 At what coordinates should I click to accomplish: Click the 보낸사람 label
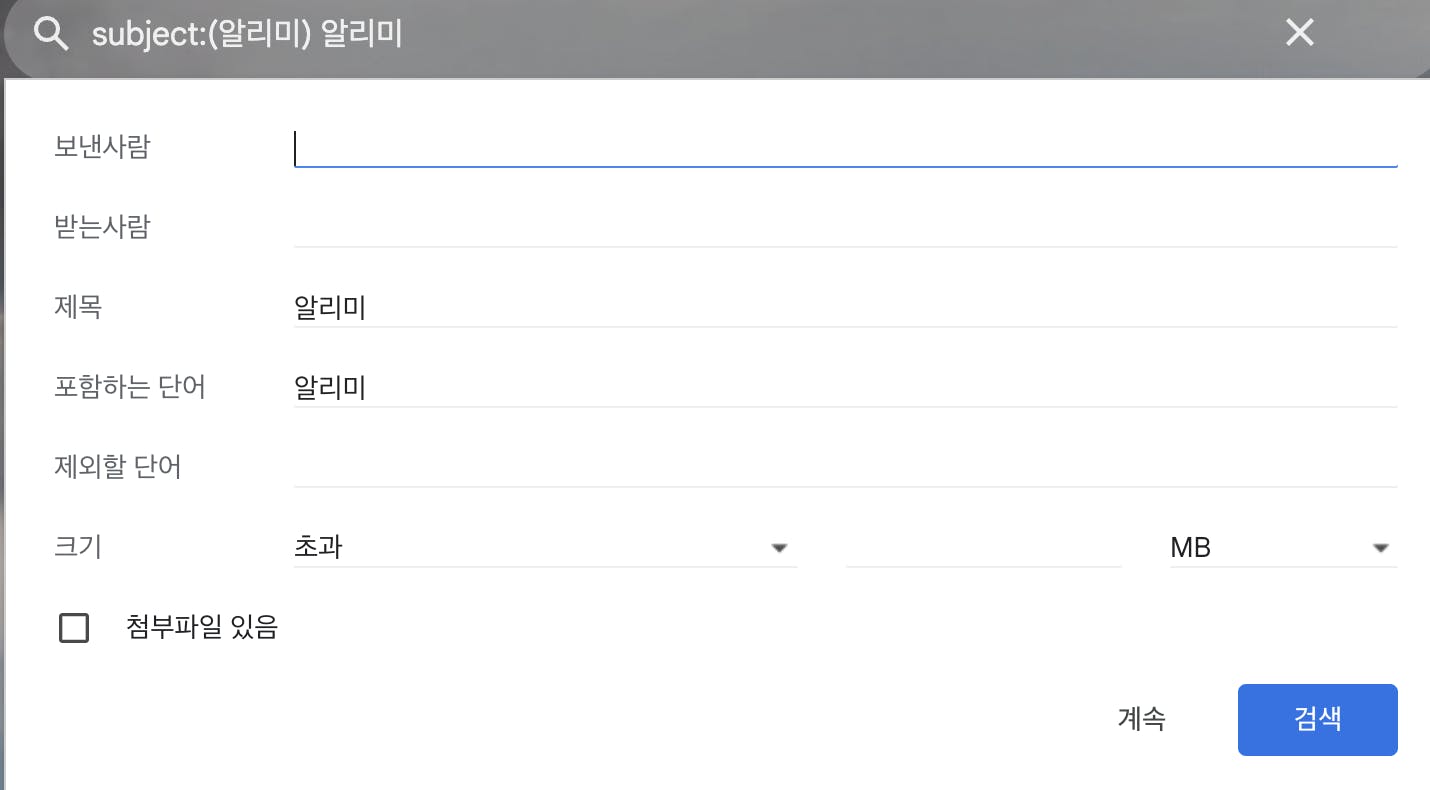[102, 147]
